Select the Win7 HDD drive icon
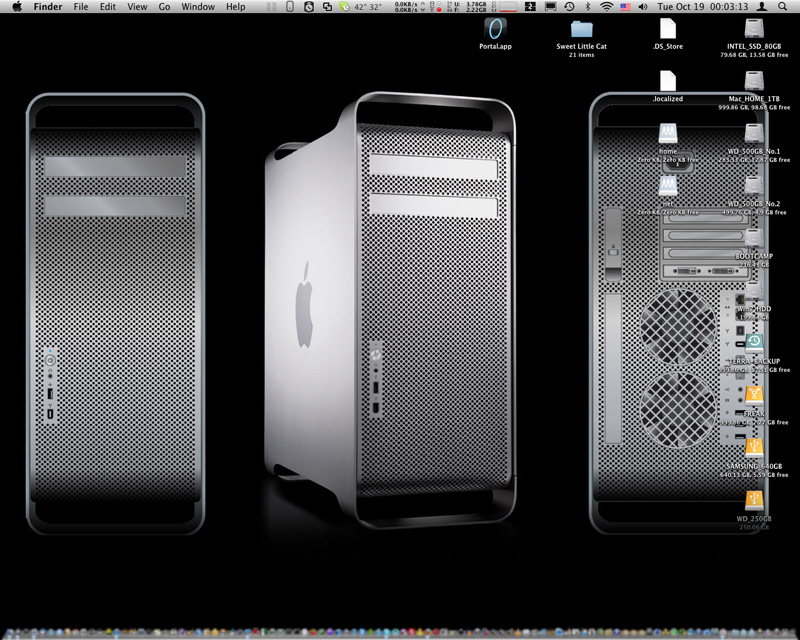Image resolution: width=800 pixels, height=640 pixels. 754,292
